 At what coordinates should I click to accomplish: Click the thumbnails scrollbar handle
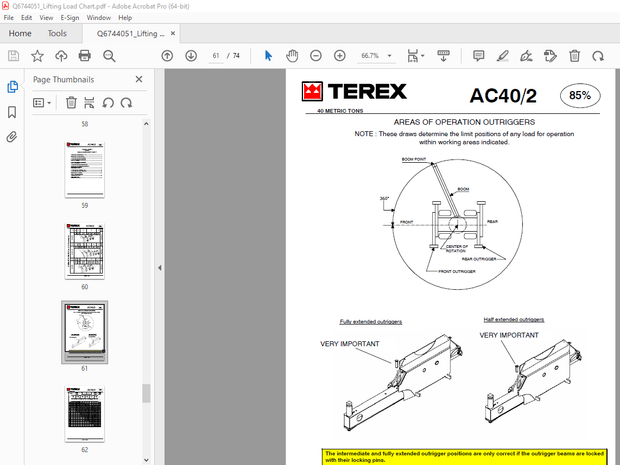coord(146,393)
